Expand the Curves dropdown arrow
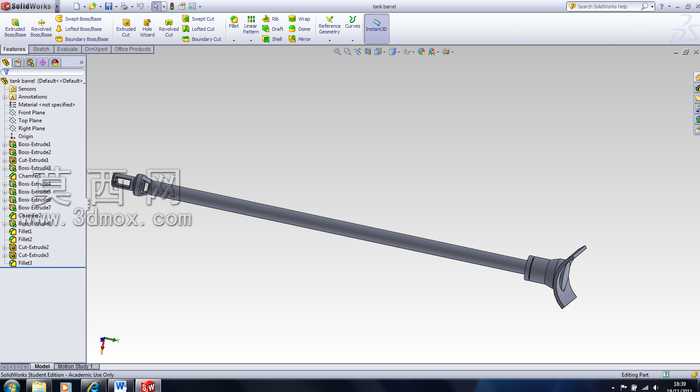The width and height of the screenshot is (700, 392). [x=352, y=41]
